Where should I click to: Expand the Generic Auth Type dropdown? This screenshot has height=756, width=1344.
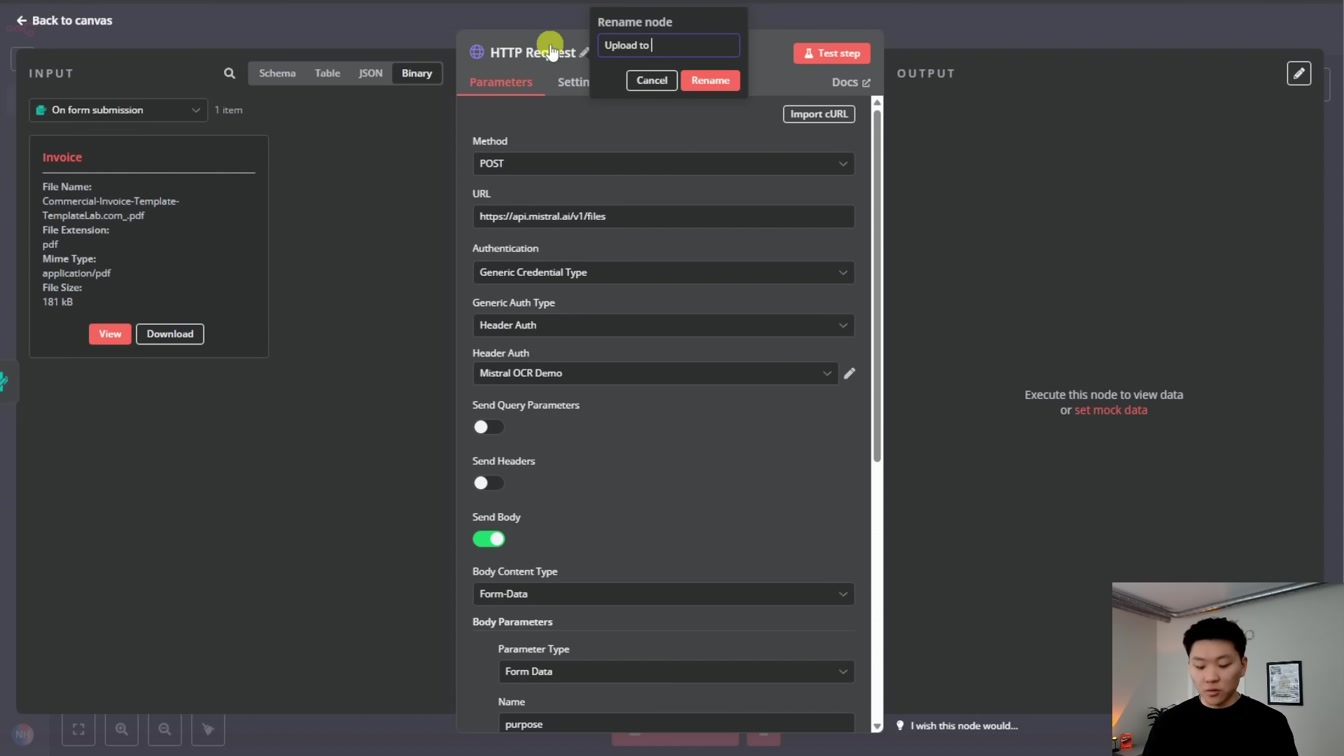coord(663,325)
